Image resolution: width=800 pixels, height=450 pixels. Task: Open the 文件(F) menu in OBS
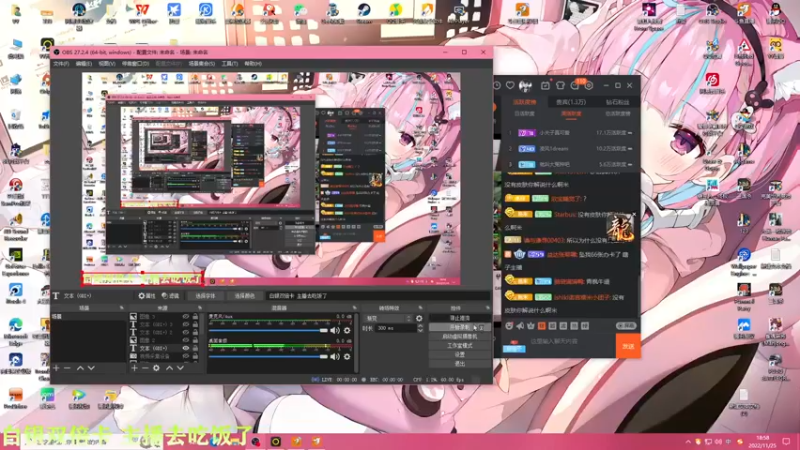[x=61, y=64]
